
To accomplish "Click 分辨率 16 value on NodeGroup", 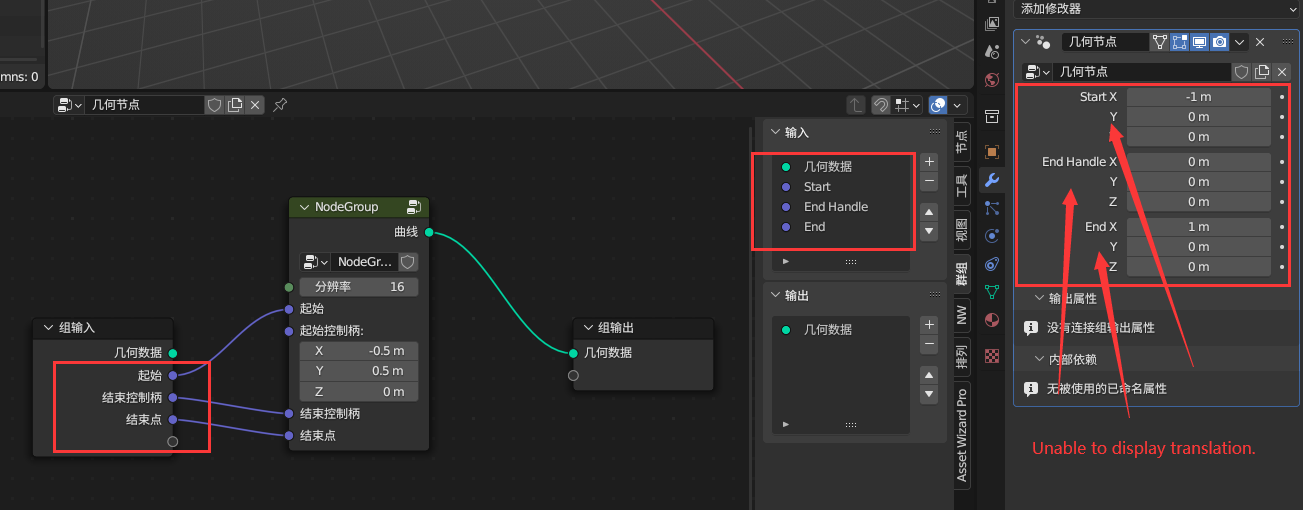I will click(x=359, y=287).
